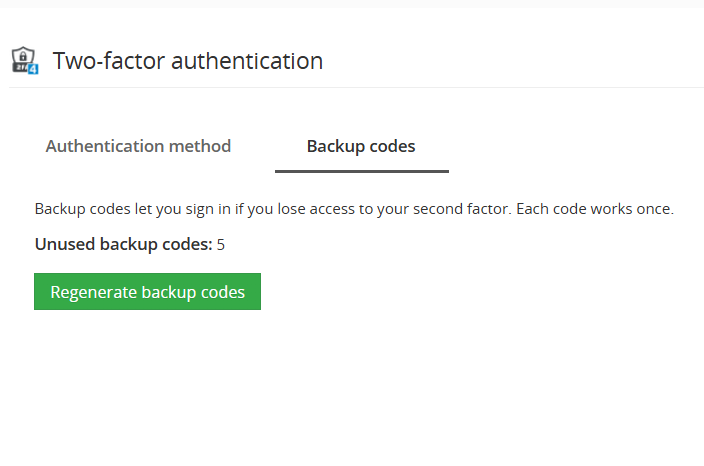Click the Two-factor authentication page heading

point(188,61)
